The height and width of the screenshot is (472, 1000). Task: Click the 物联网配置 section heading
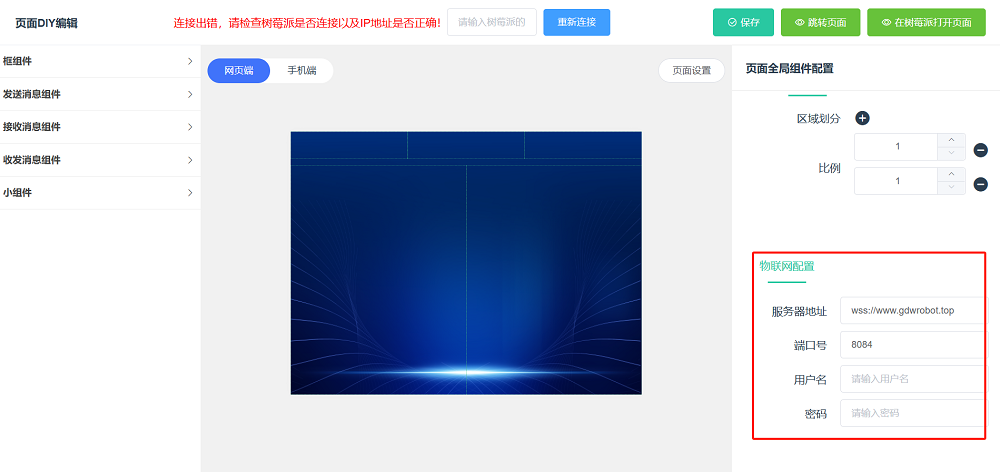click(x=787, y=266)
